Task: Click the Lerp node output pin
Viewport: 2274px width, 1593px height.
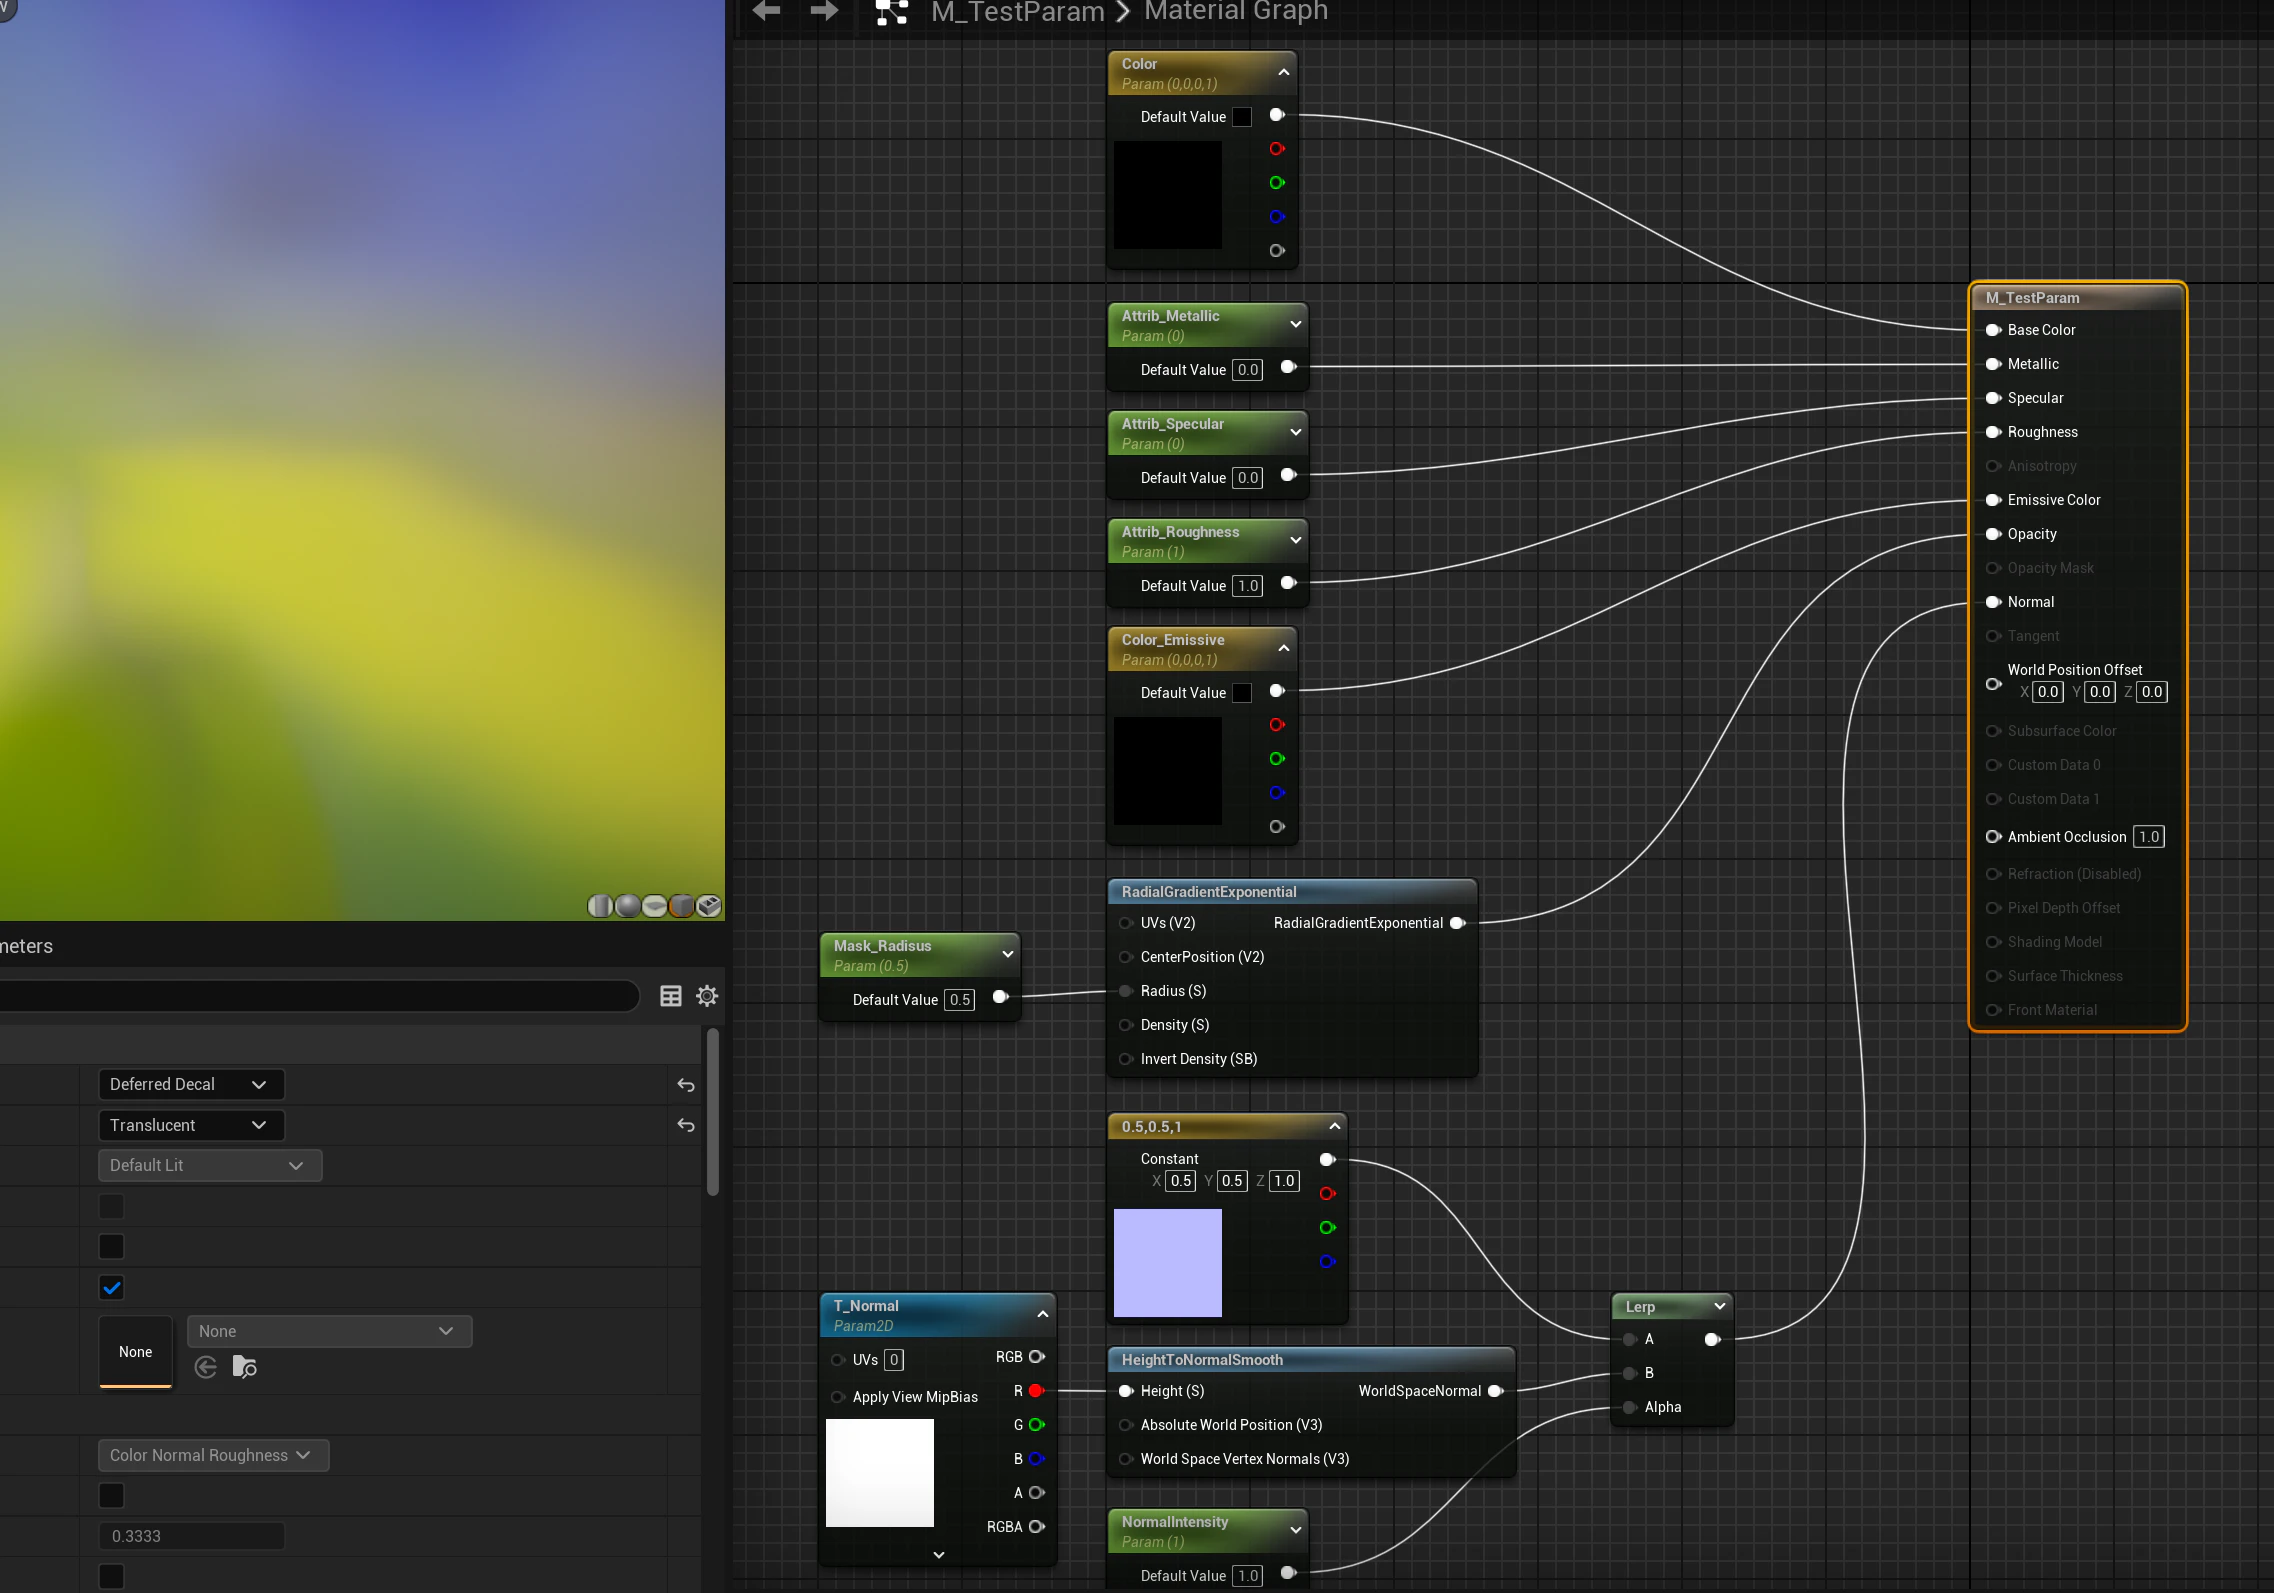Action: (1712, 1339)
